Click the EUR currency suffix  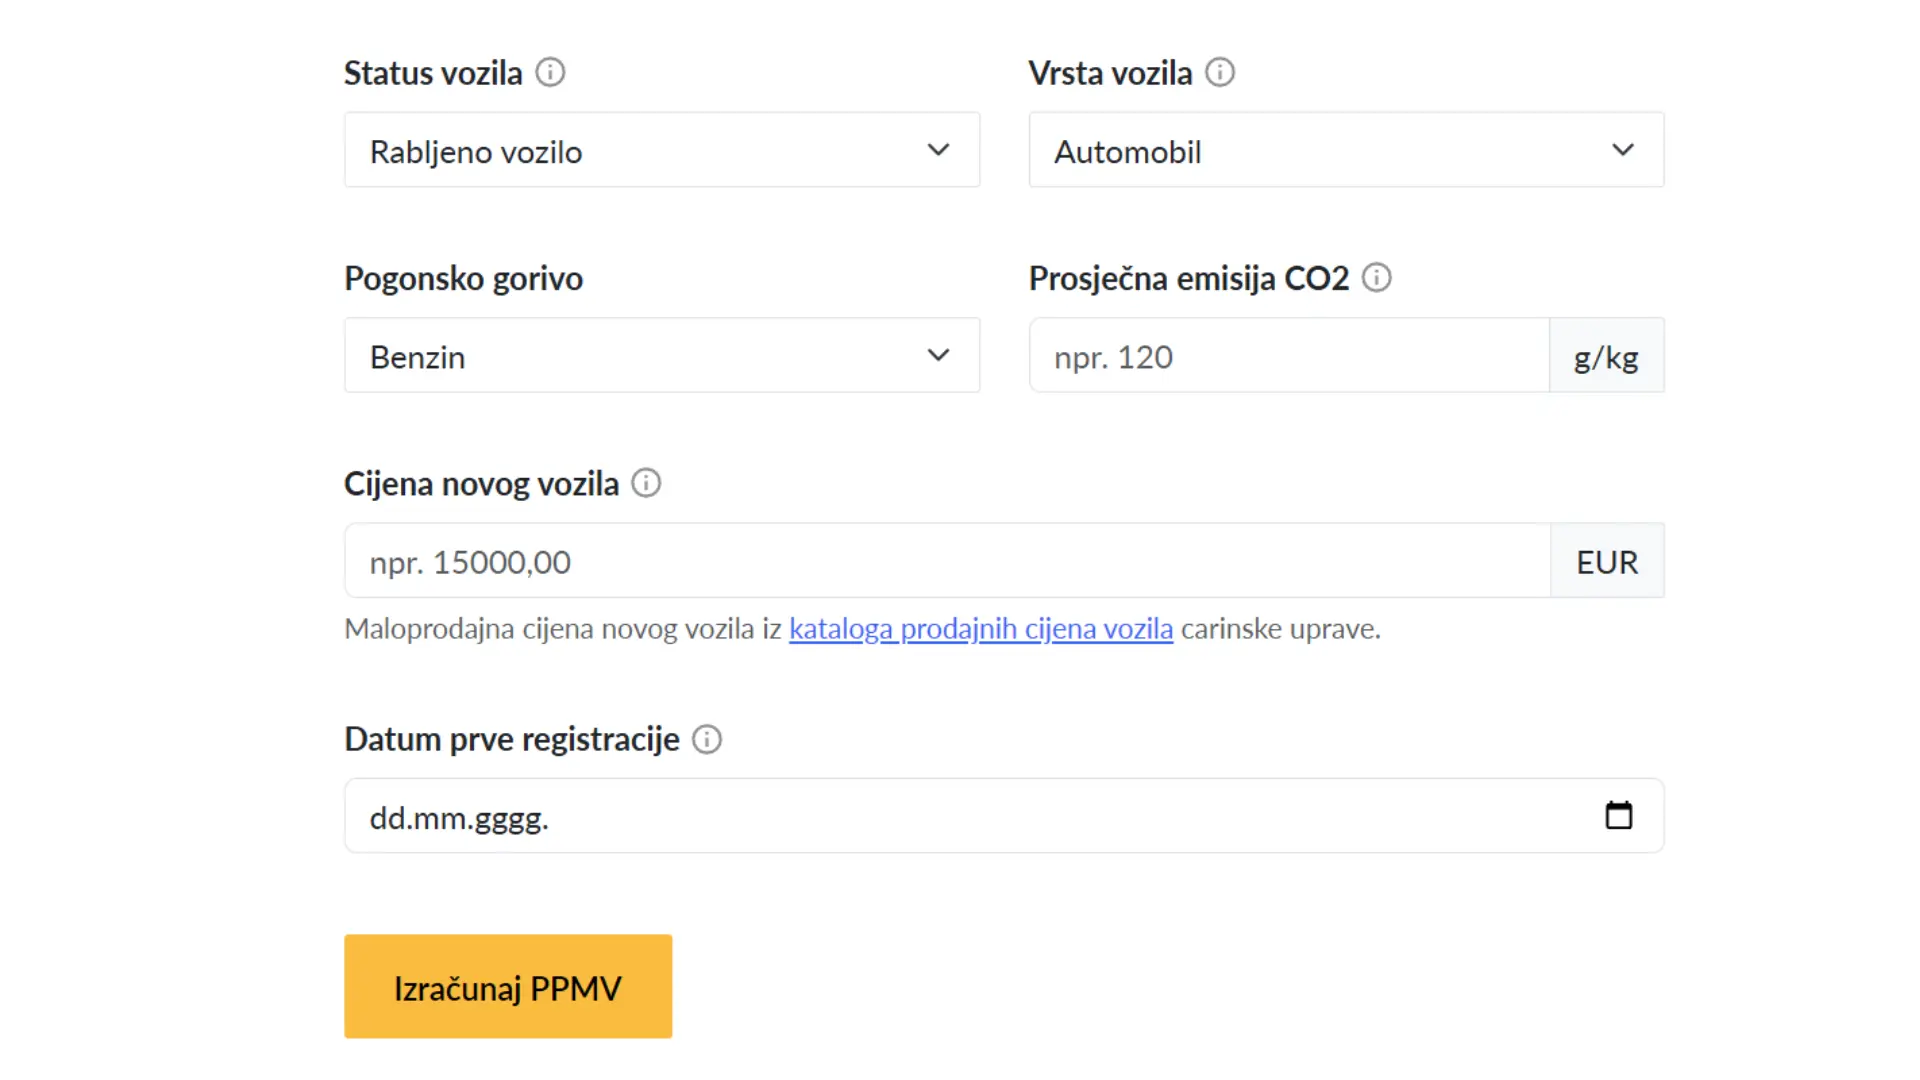(x=1606, y=562)
